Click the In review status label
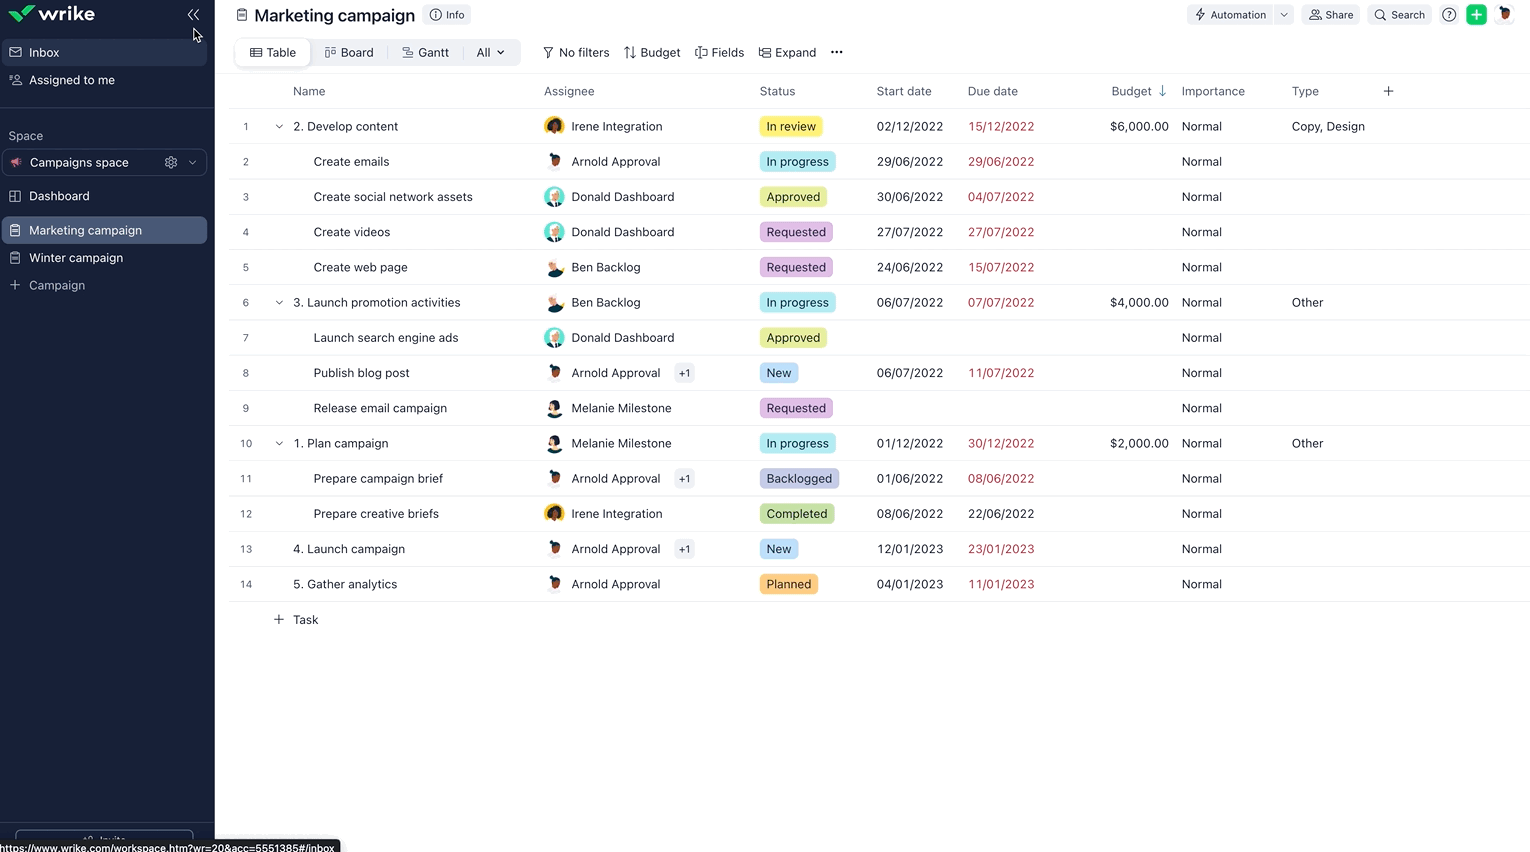1530x852 pixels. click(x=791, y=127)
